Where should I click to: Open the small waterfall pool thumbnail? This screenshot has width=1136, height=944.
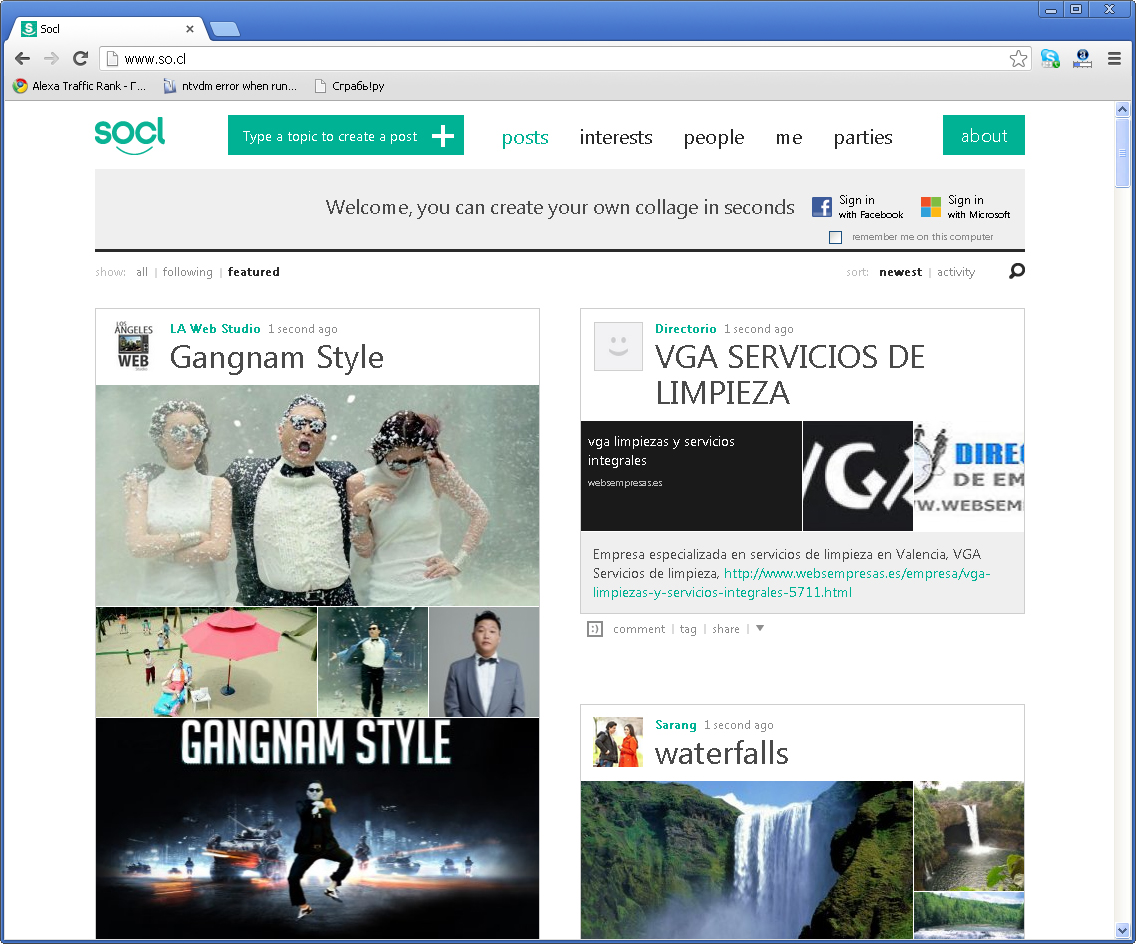tap(969, 835)
